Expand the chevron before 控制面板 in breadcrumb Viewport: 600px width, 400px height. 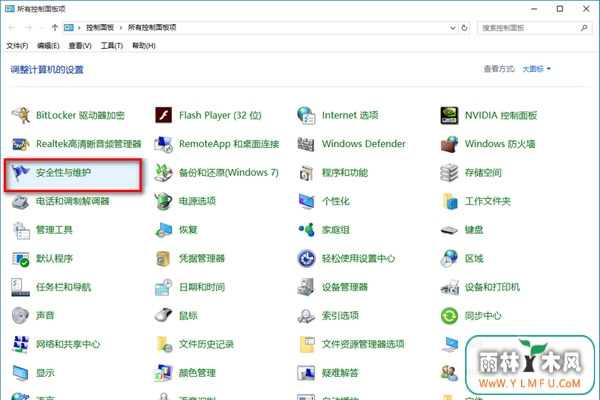tap(79, 28)
